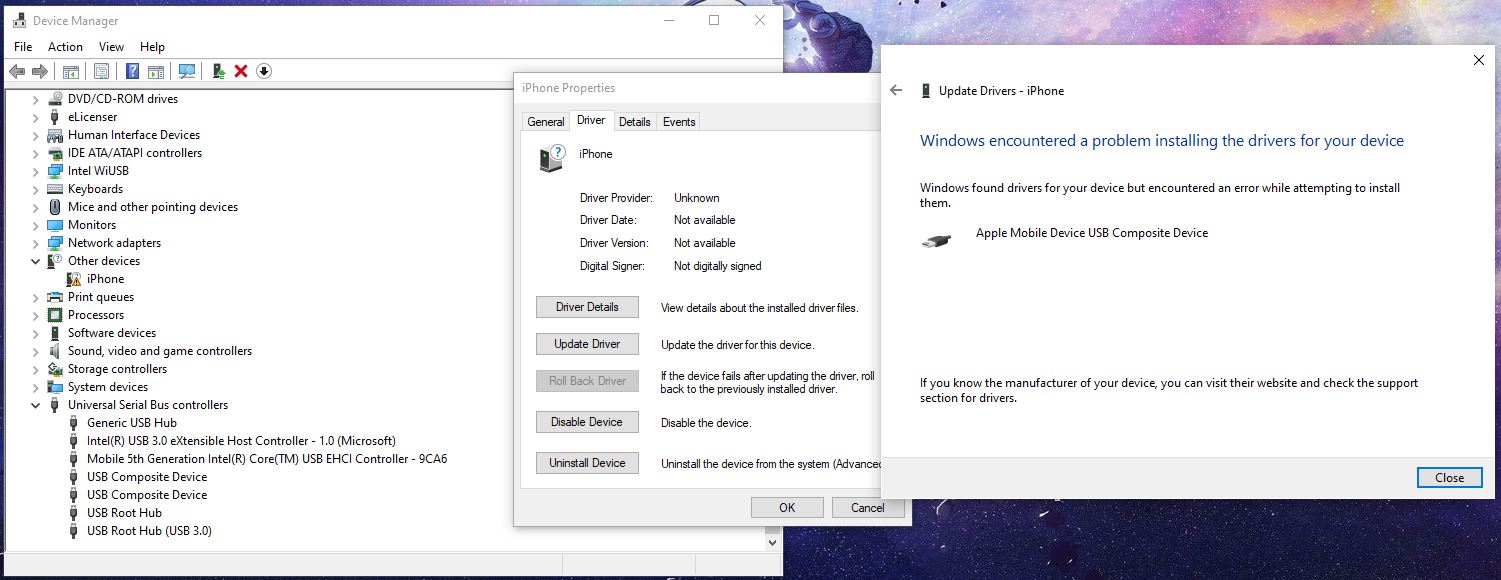Click the Storage controllers category icon

coord(56,369)
